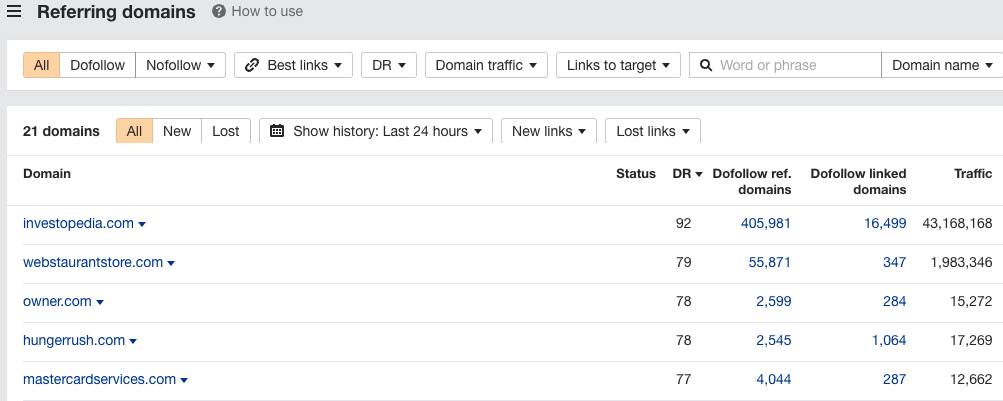The height and width of the screenshot is (401, 1003).
Task: Click the DR value 77 for mastercardservices.com
Action: (x=684, y=379)
